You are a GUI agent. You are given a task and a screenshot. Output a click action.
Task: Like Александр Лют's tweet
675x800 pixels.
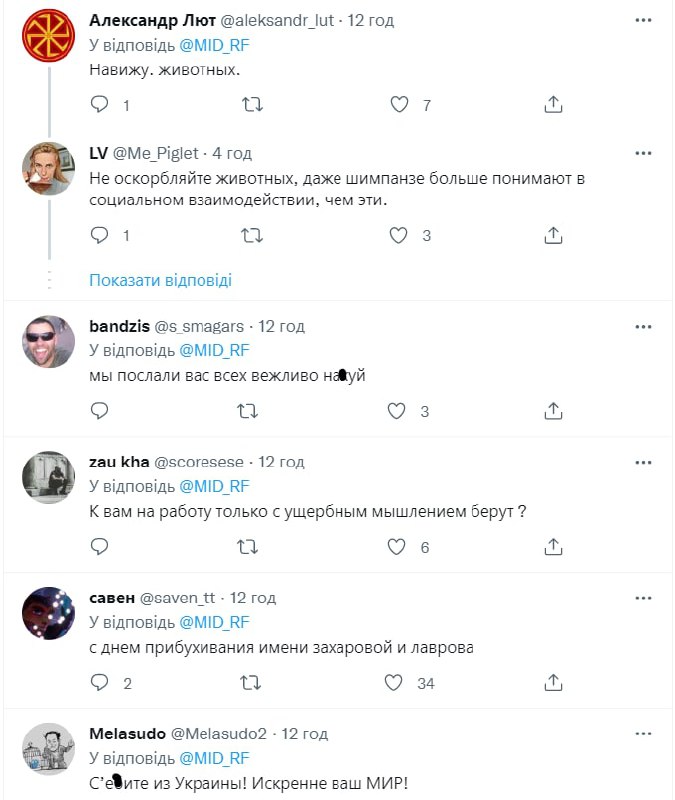(x=399, y=104)
